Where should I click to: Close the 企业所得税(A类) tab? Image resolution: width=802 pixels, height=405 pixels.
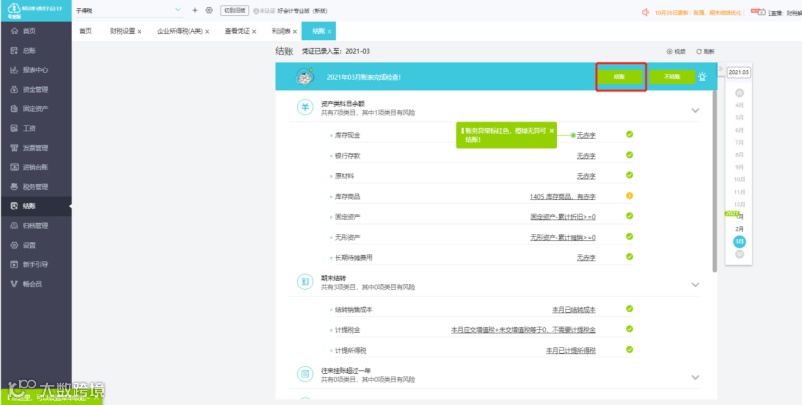click(207, 32)
